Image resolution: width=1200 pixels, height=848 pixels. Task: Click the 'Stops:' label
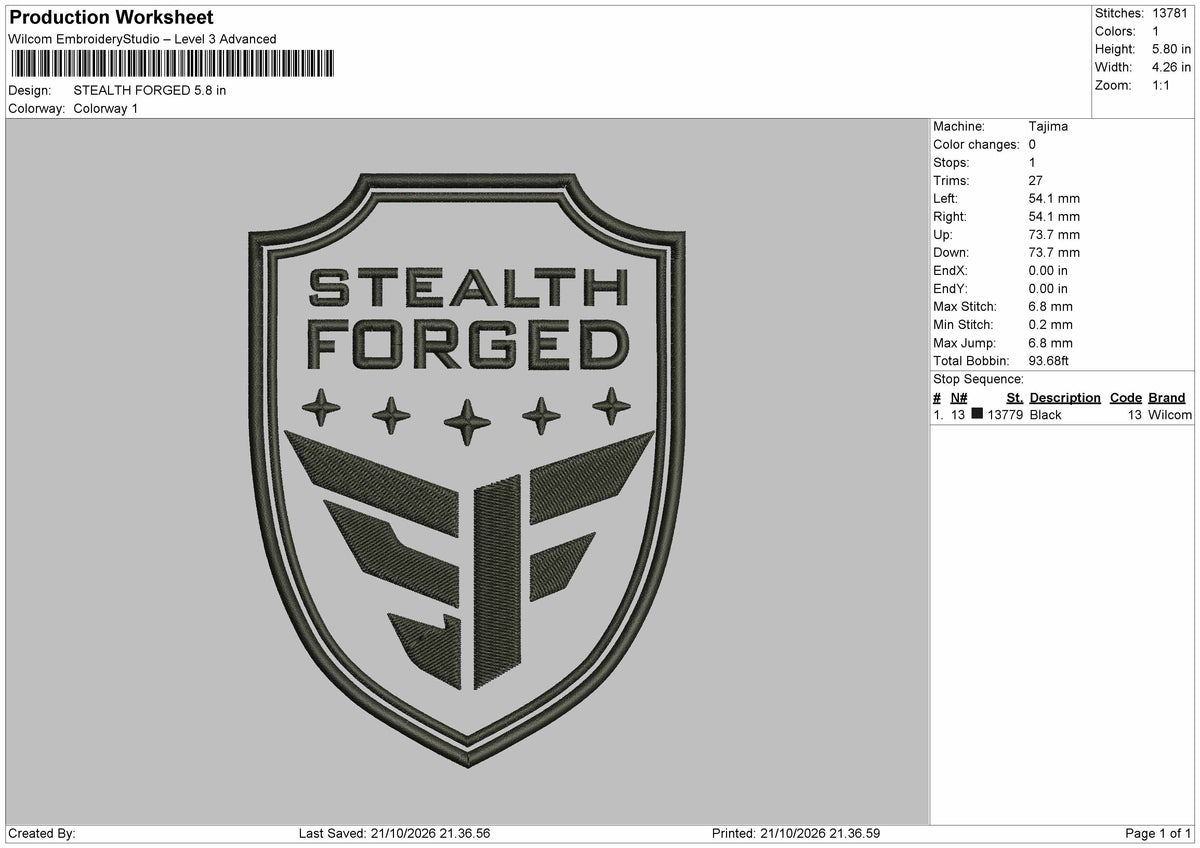click(x=951, y=162)
